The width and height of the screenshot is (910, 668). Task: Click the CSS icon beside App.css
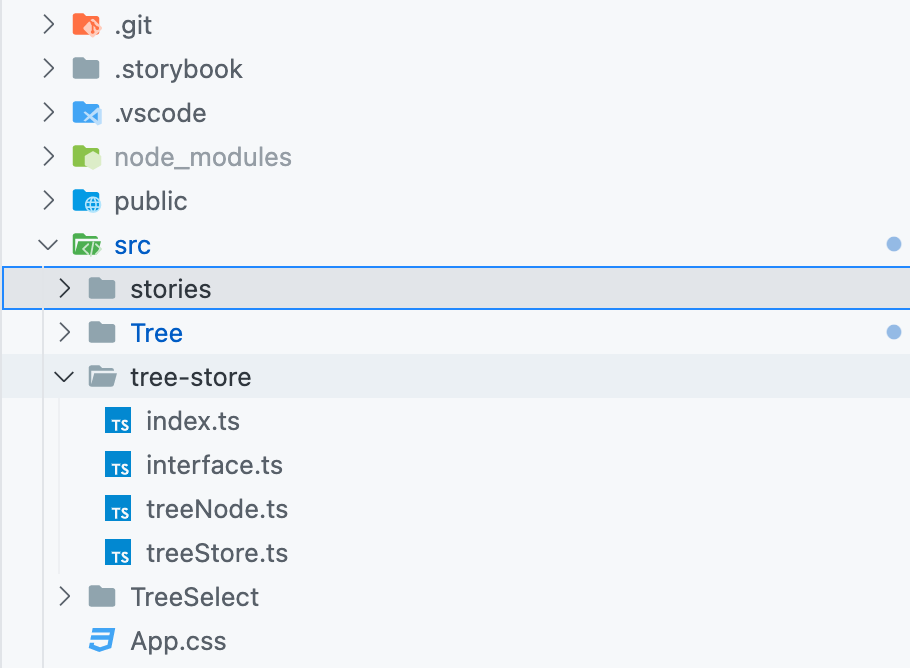102,641
